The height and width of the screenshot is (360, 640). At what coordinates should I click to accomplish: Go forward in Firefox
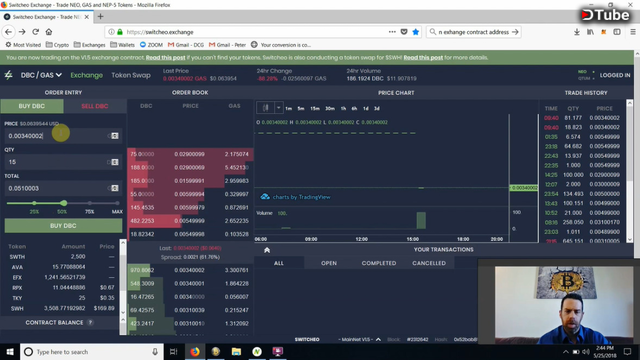pyautogui.click(x=22, y=32)
